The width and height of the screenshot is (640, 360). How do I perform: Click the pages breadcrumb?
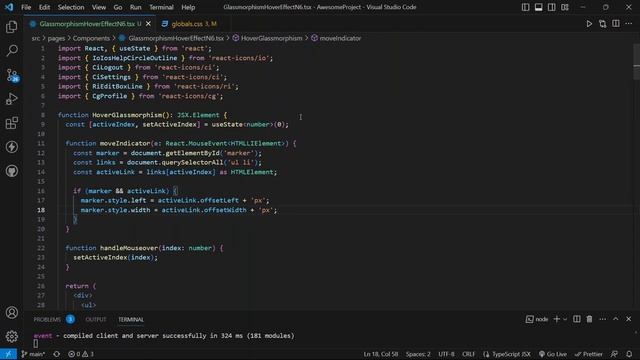pyautogui.click(x=56, y=38)
